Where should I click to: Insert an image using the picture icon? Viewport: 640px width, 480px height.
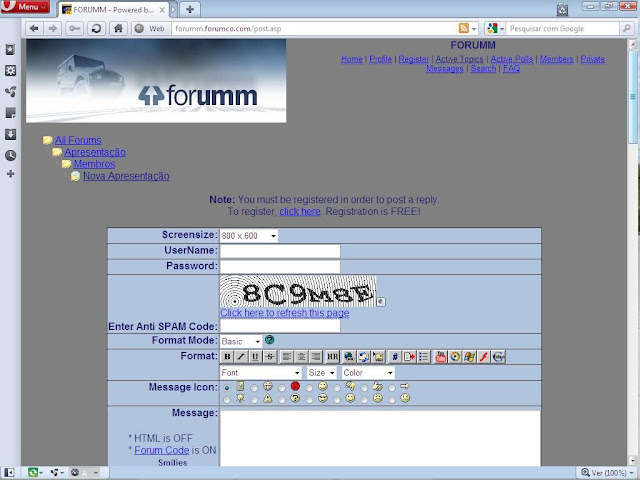coord(378,357)
